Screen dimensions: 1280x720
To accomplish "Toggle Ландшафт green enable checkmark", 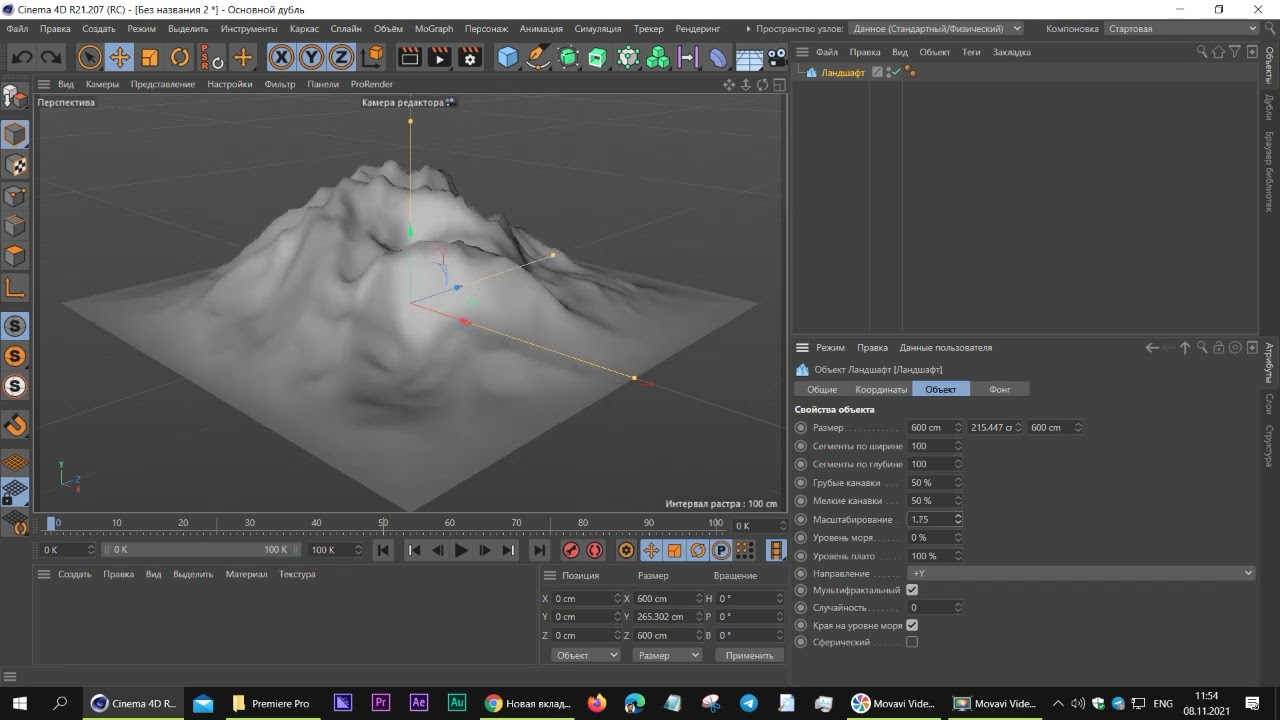I will point(896,72).
